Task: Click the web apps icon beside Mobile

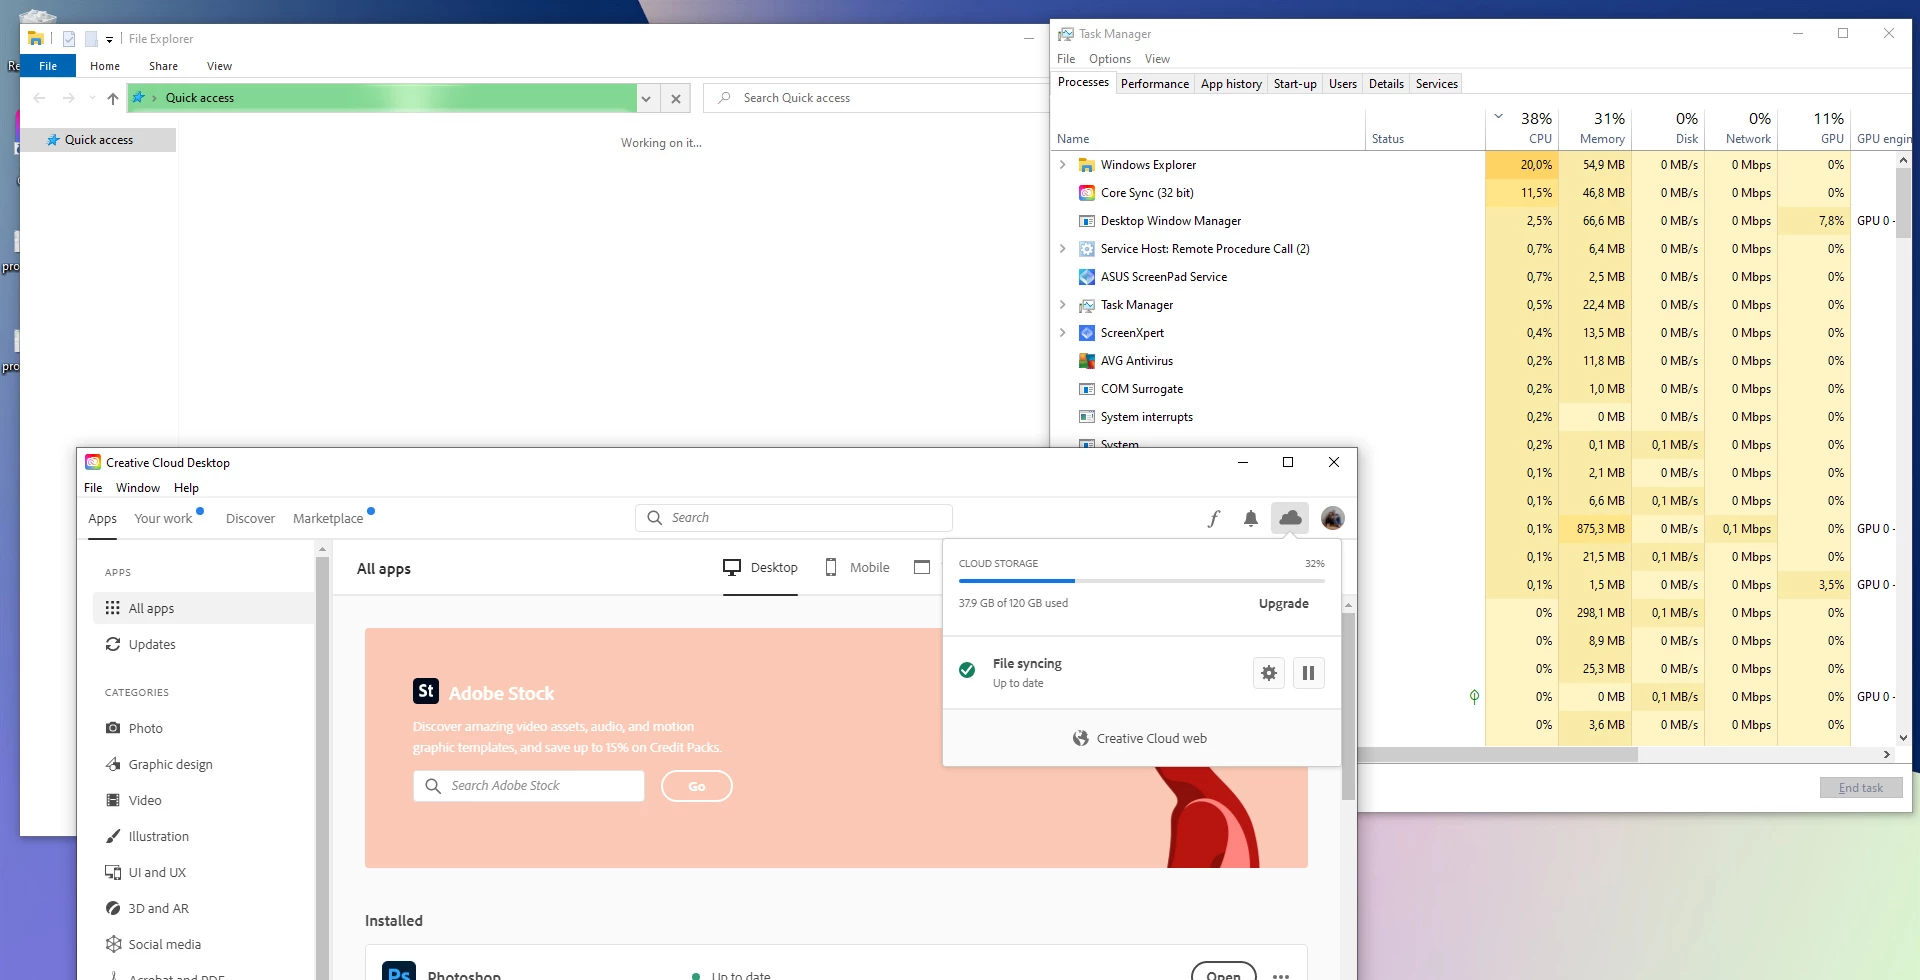Action: point(922,568)
